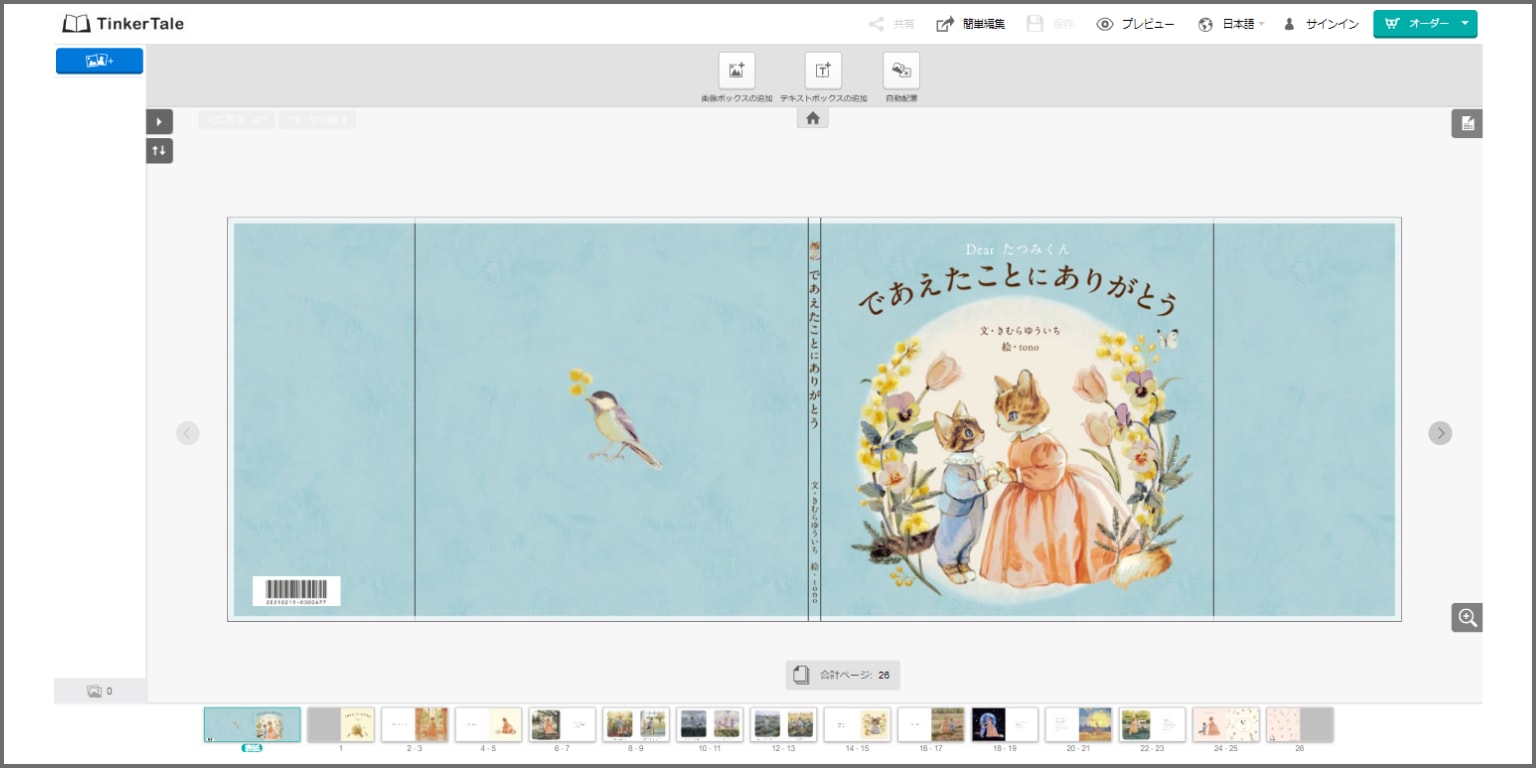The width and height of the screenshot is (1536, 768).
Task: Open the page notes icon at right
Action: point(1467,123)
